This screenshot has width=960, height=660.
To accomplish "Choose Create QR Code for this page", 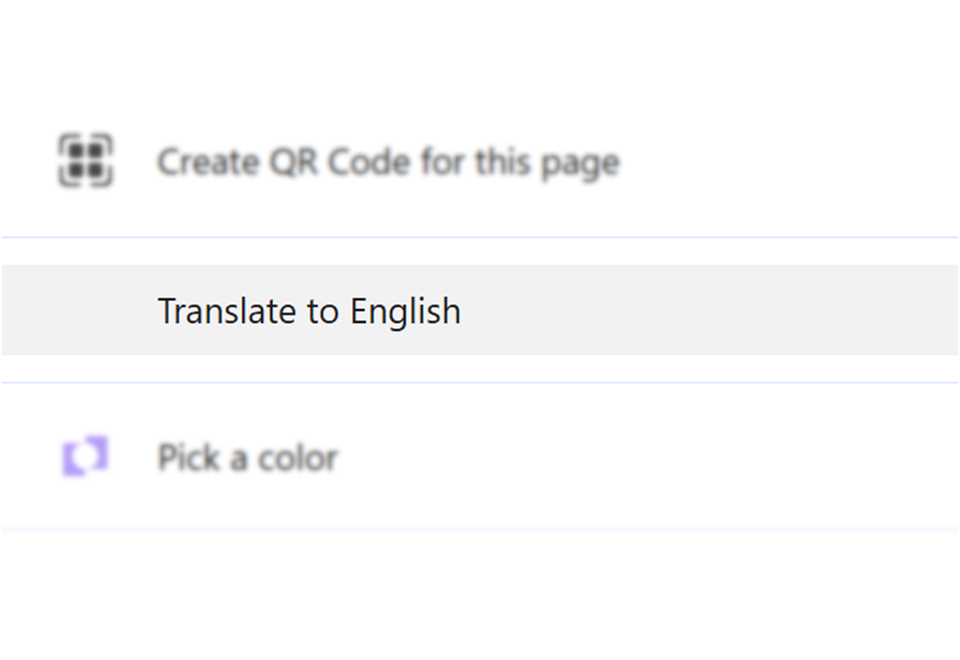I will coord(388,162).
